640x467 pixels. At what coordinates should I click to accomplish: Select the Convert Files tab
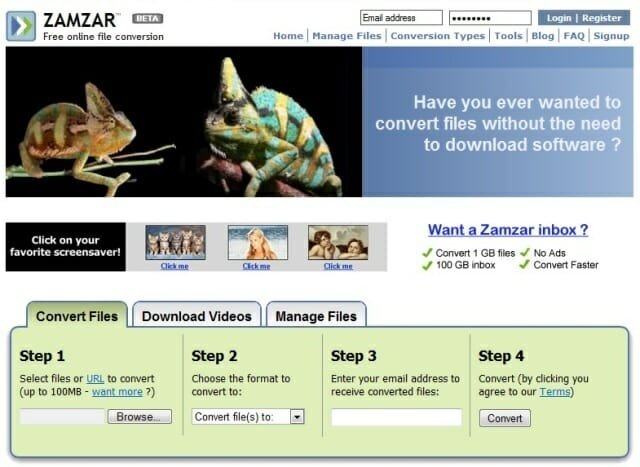(77, 316)
